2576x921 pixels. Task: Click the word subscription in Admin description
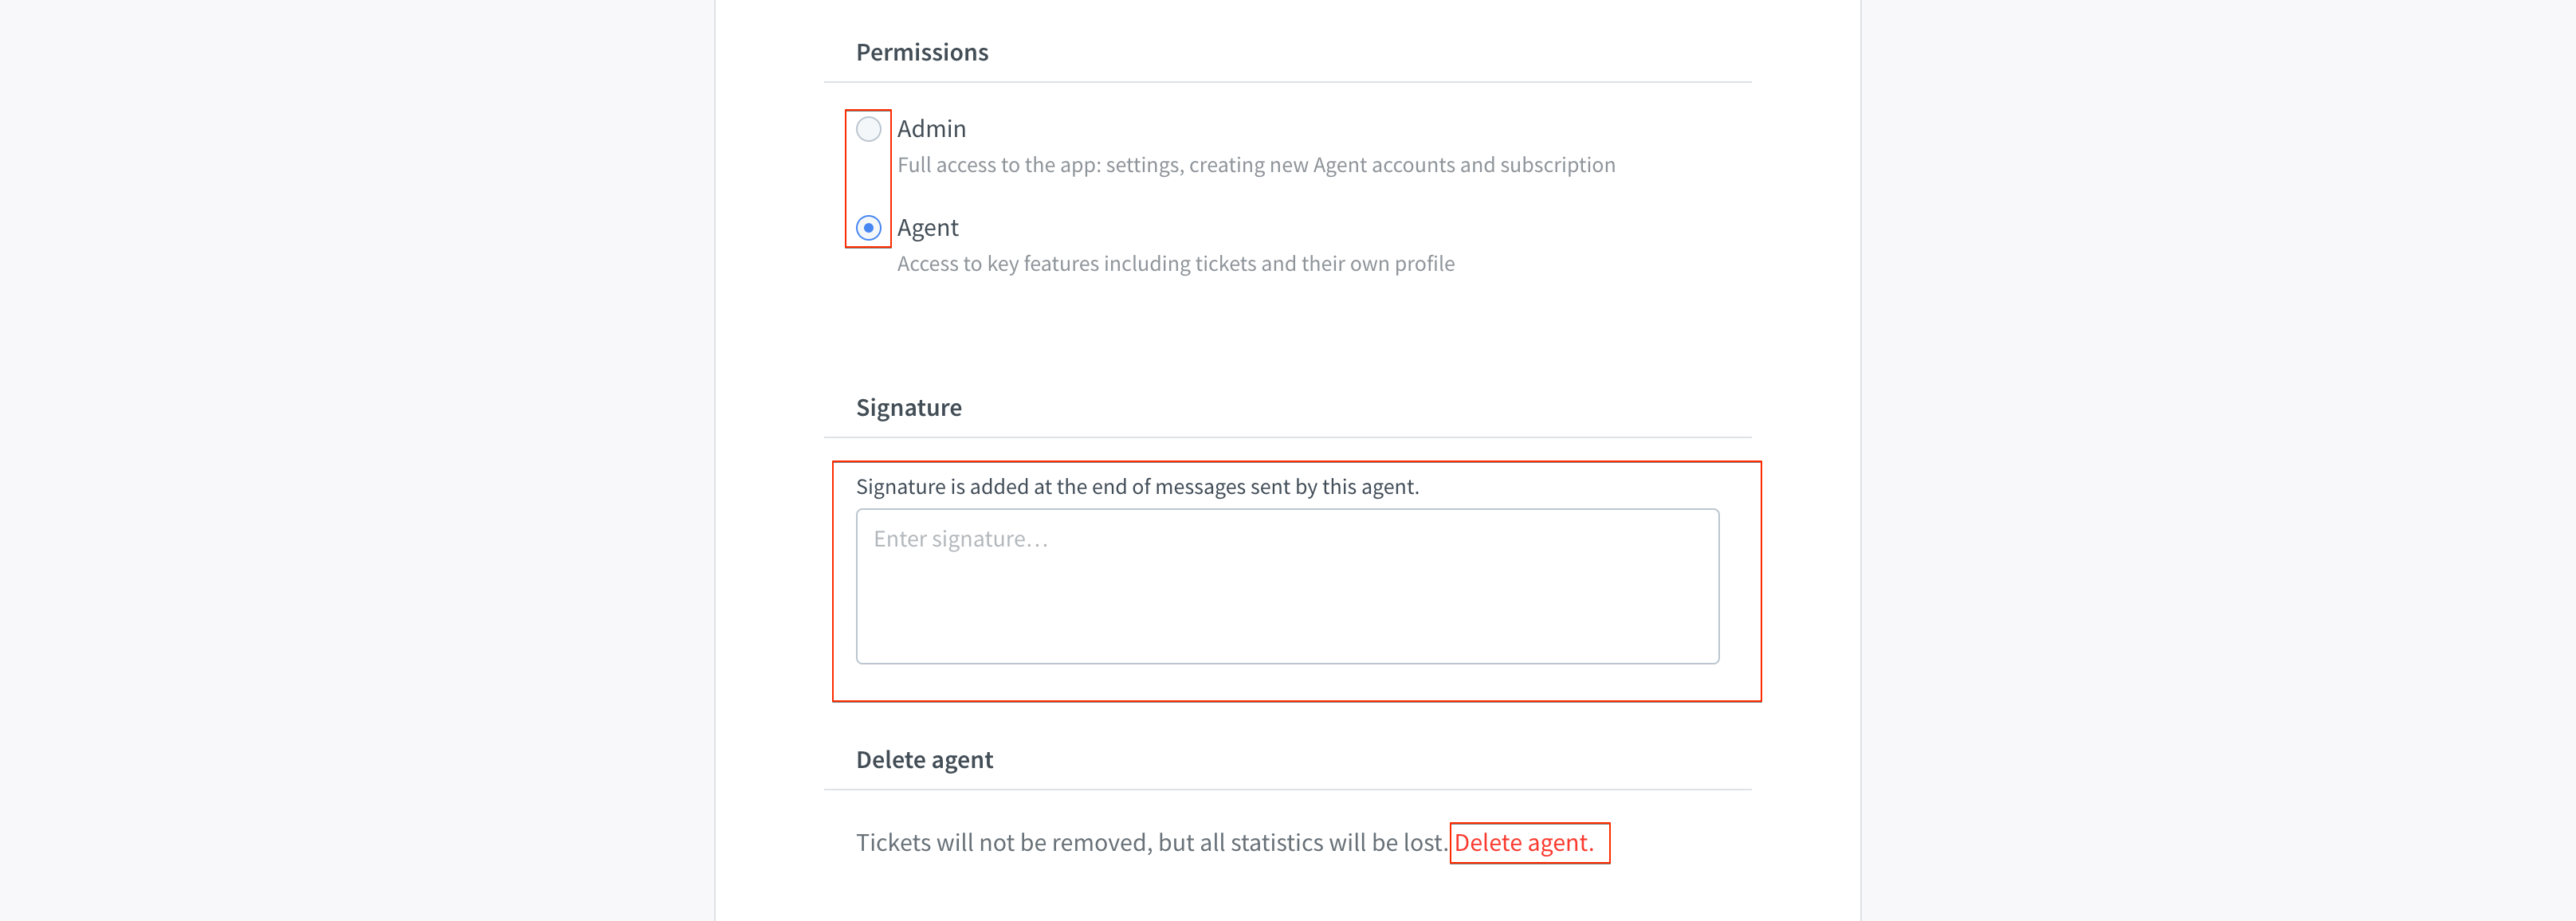pos(1557,165)
